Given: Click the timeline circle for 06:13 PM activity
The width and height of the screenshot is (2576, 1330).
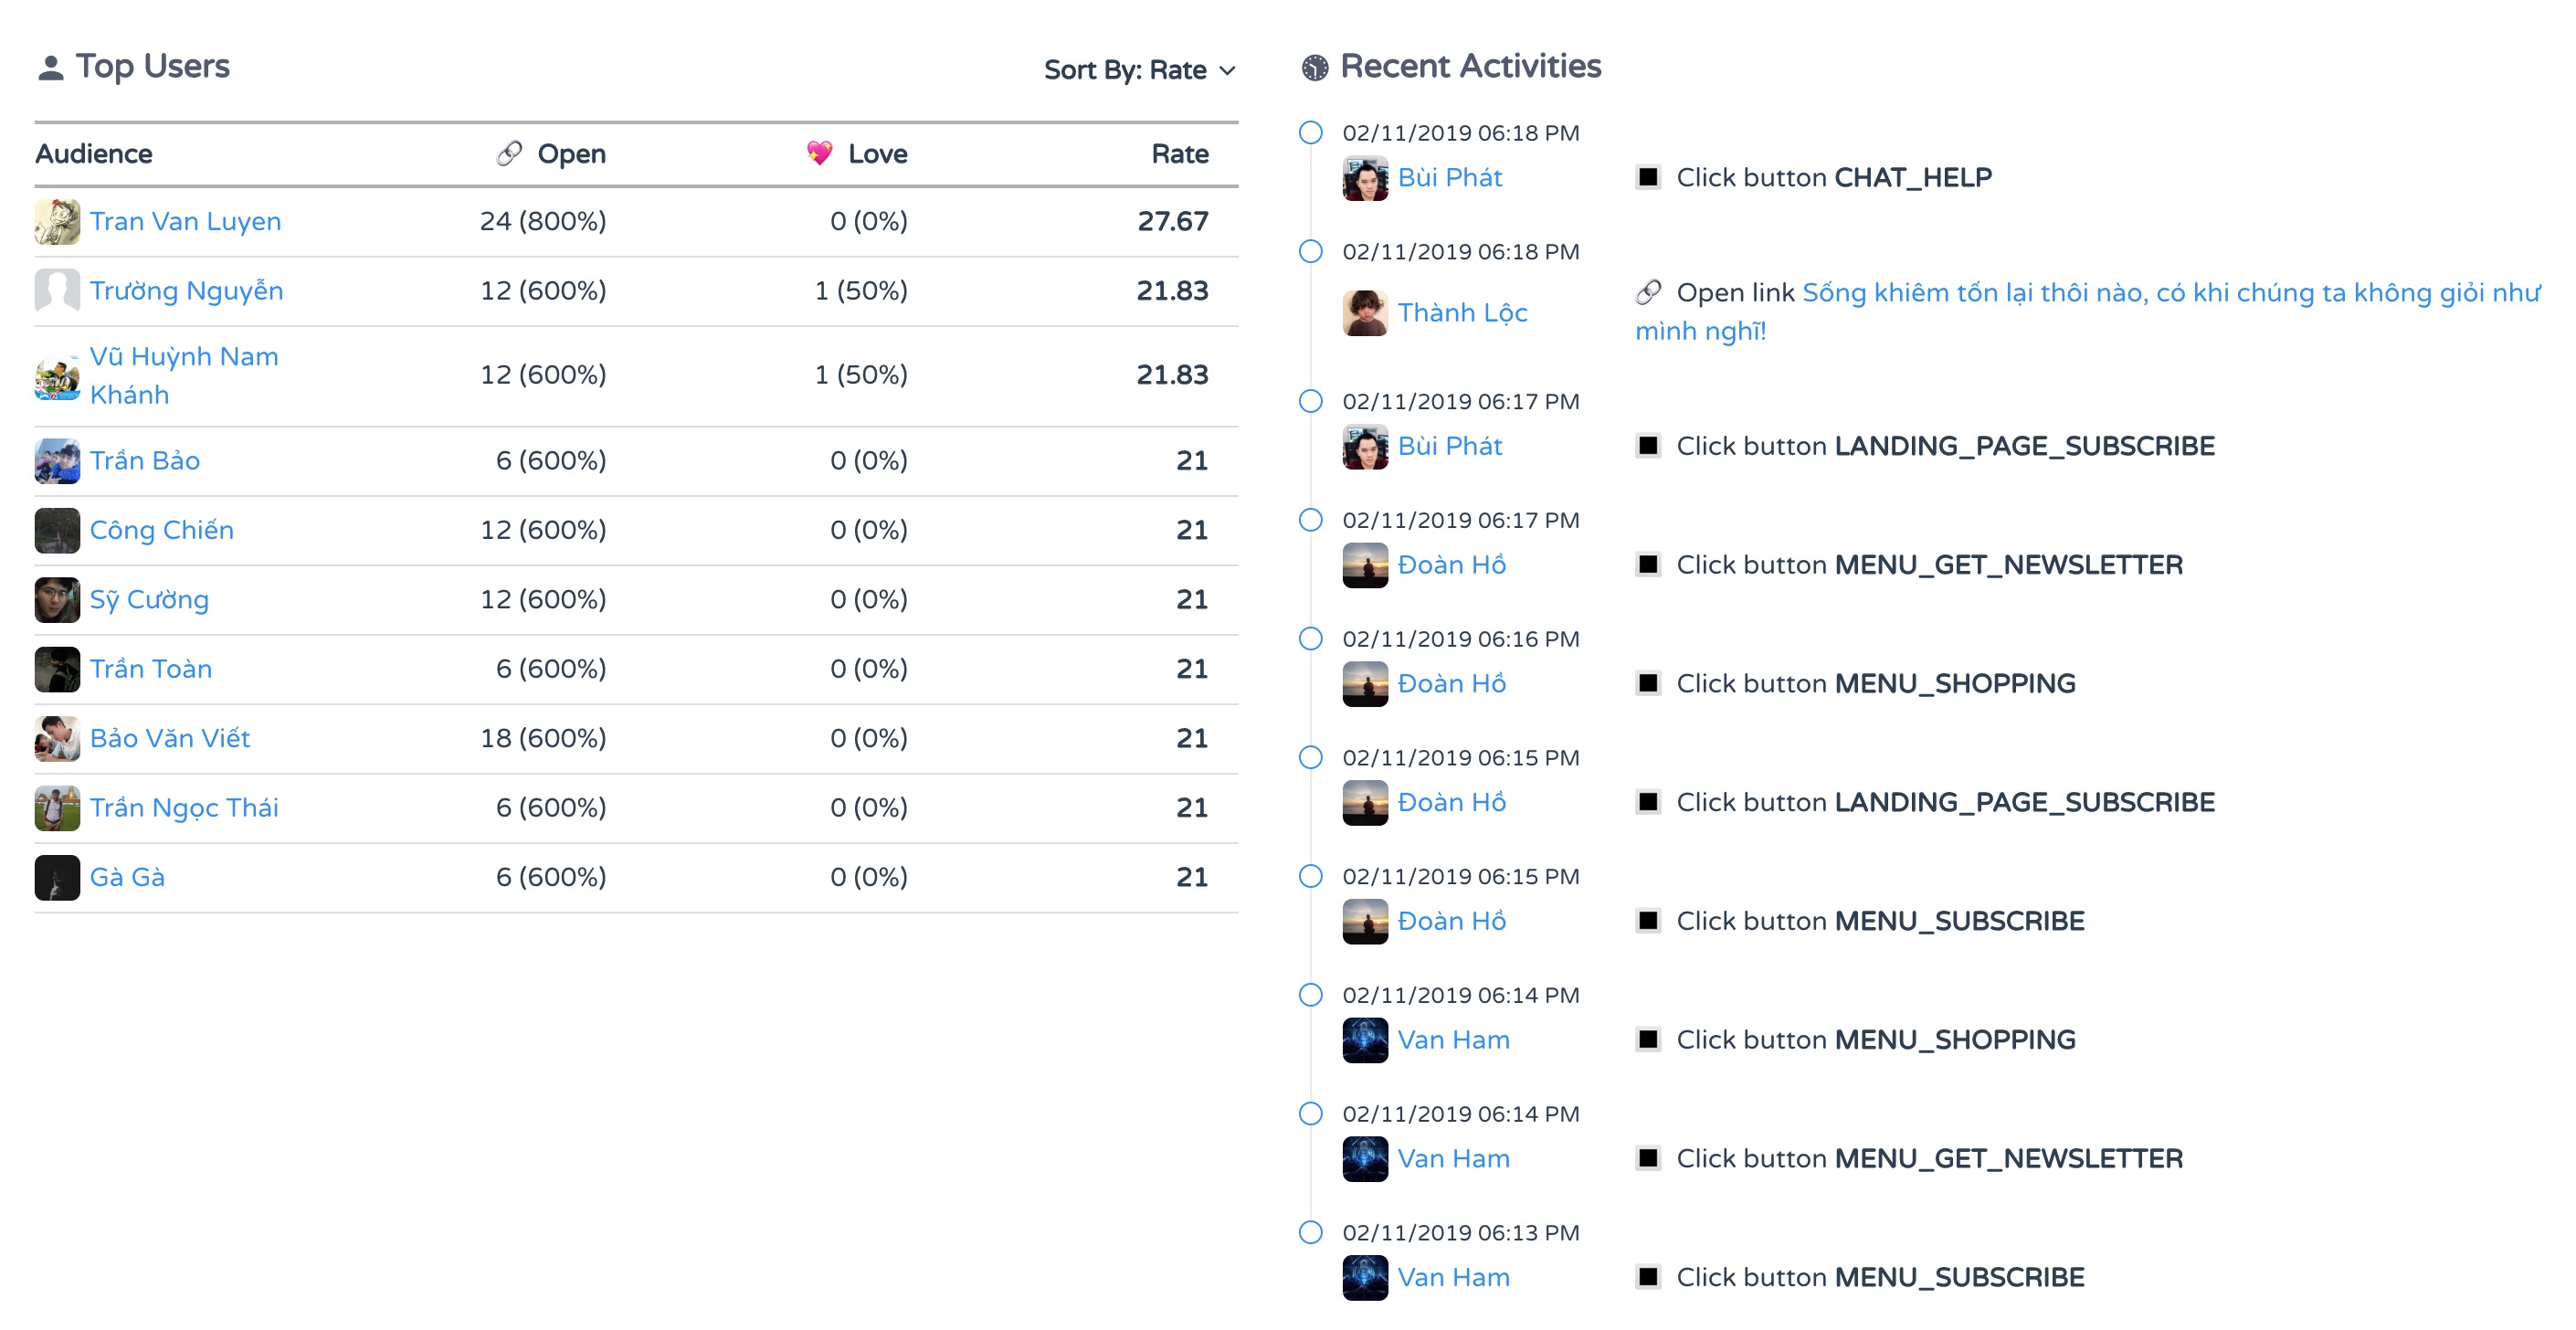Looking at the screenshot, I should tap(1310, 1232).
